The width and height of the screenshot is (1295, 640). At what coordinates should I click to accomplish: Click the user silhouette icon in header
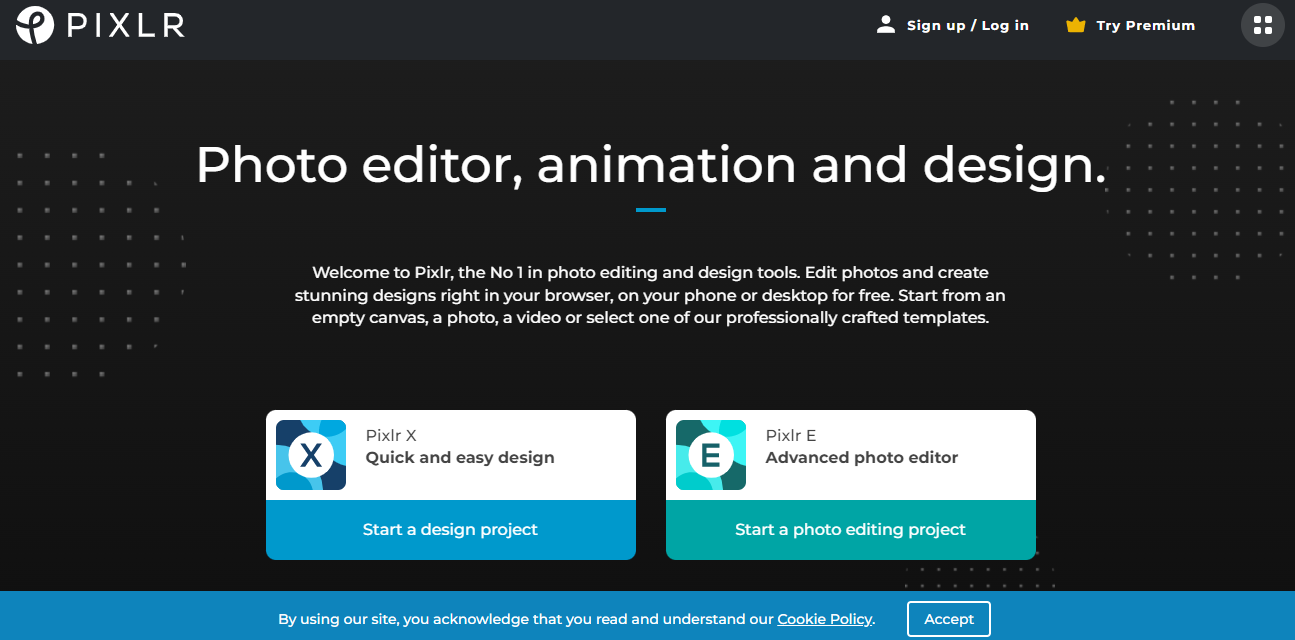coord(884,24)
